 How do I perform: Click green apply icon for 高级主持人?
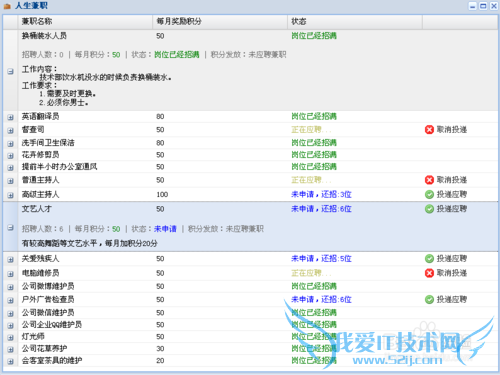click(x=429, y=194)
